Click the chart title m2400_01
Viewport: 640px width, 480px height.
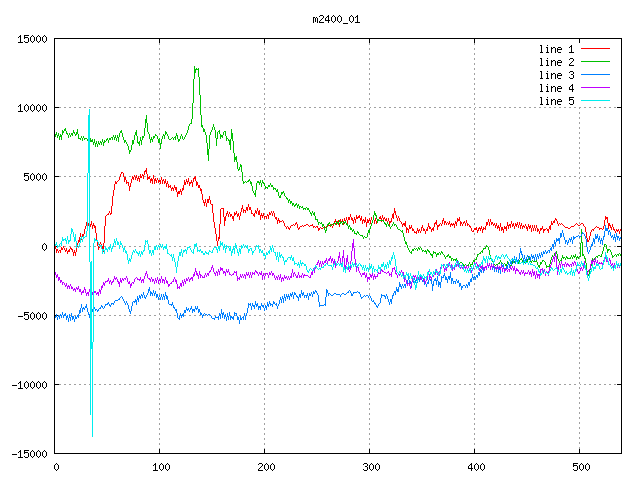pyautogui.click(x=336, y=19)
